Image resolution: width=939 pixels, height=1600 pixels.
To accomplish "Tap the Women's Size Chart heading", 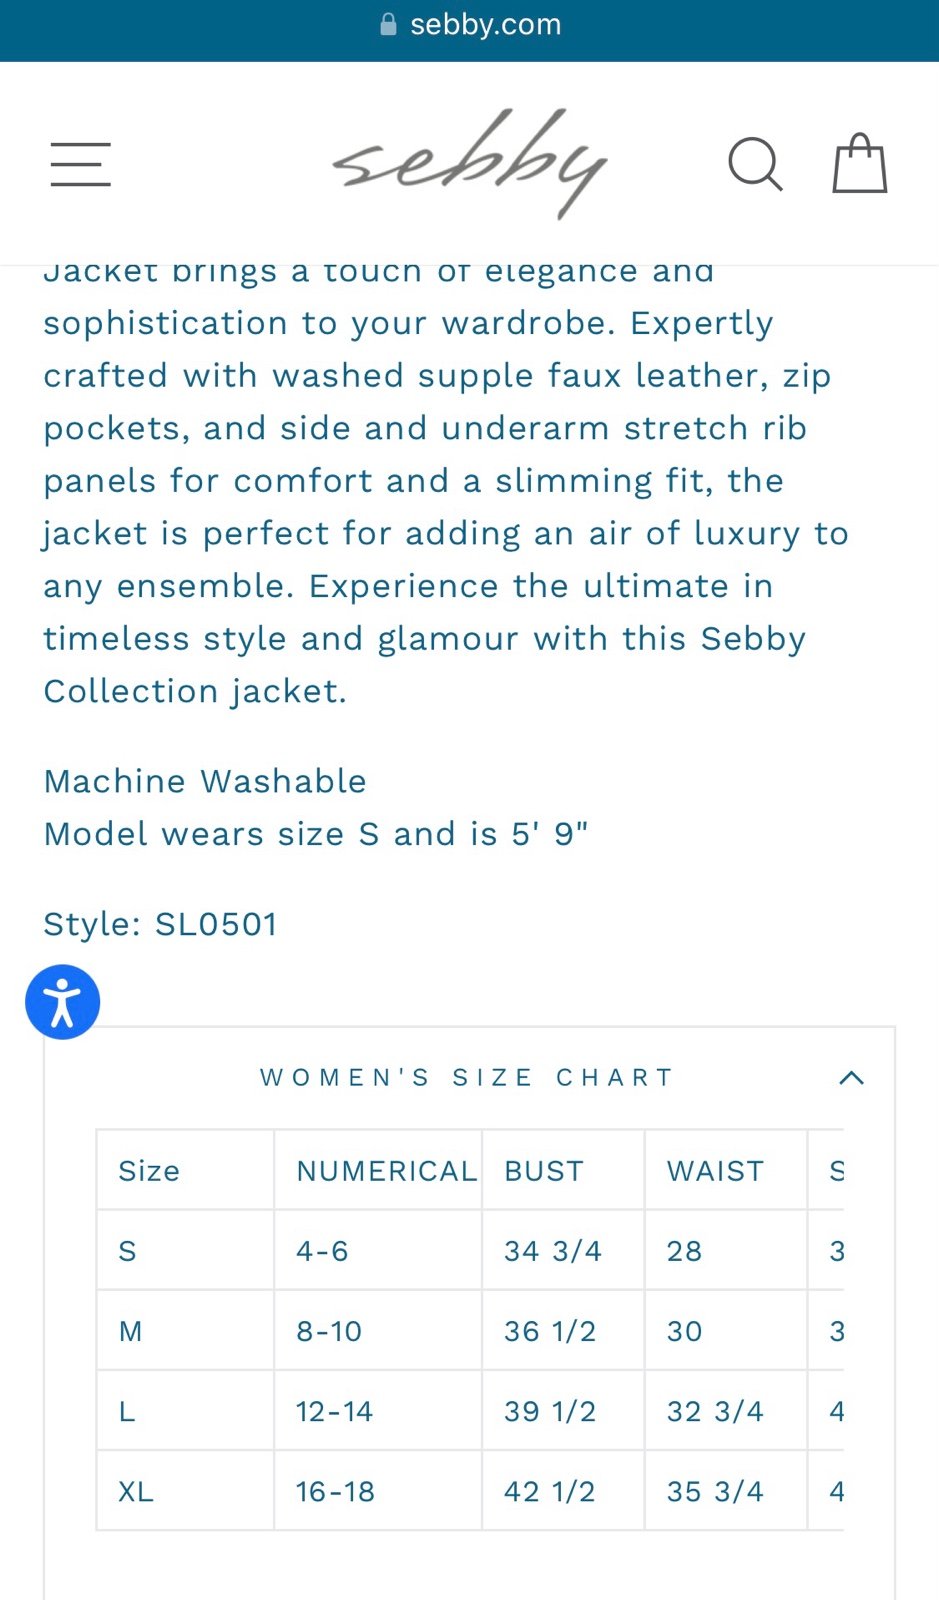I will point(467,1077).
